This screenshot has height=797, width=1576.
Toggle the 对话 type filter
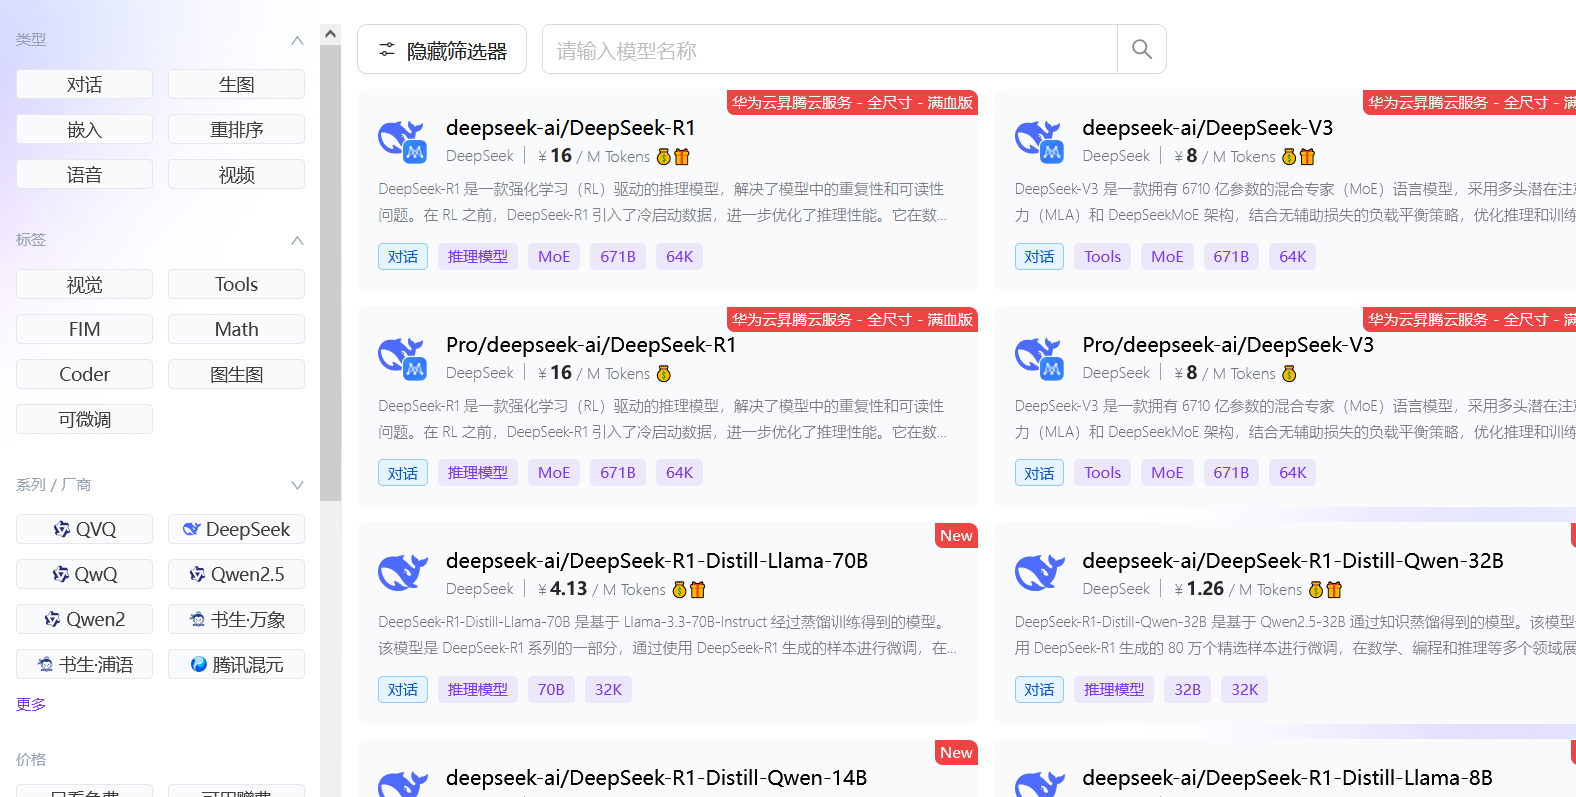pos(84,84)
